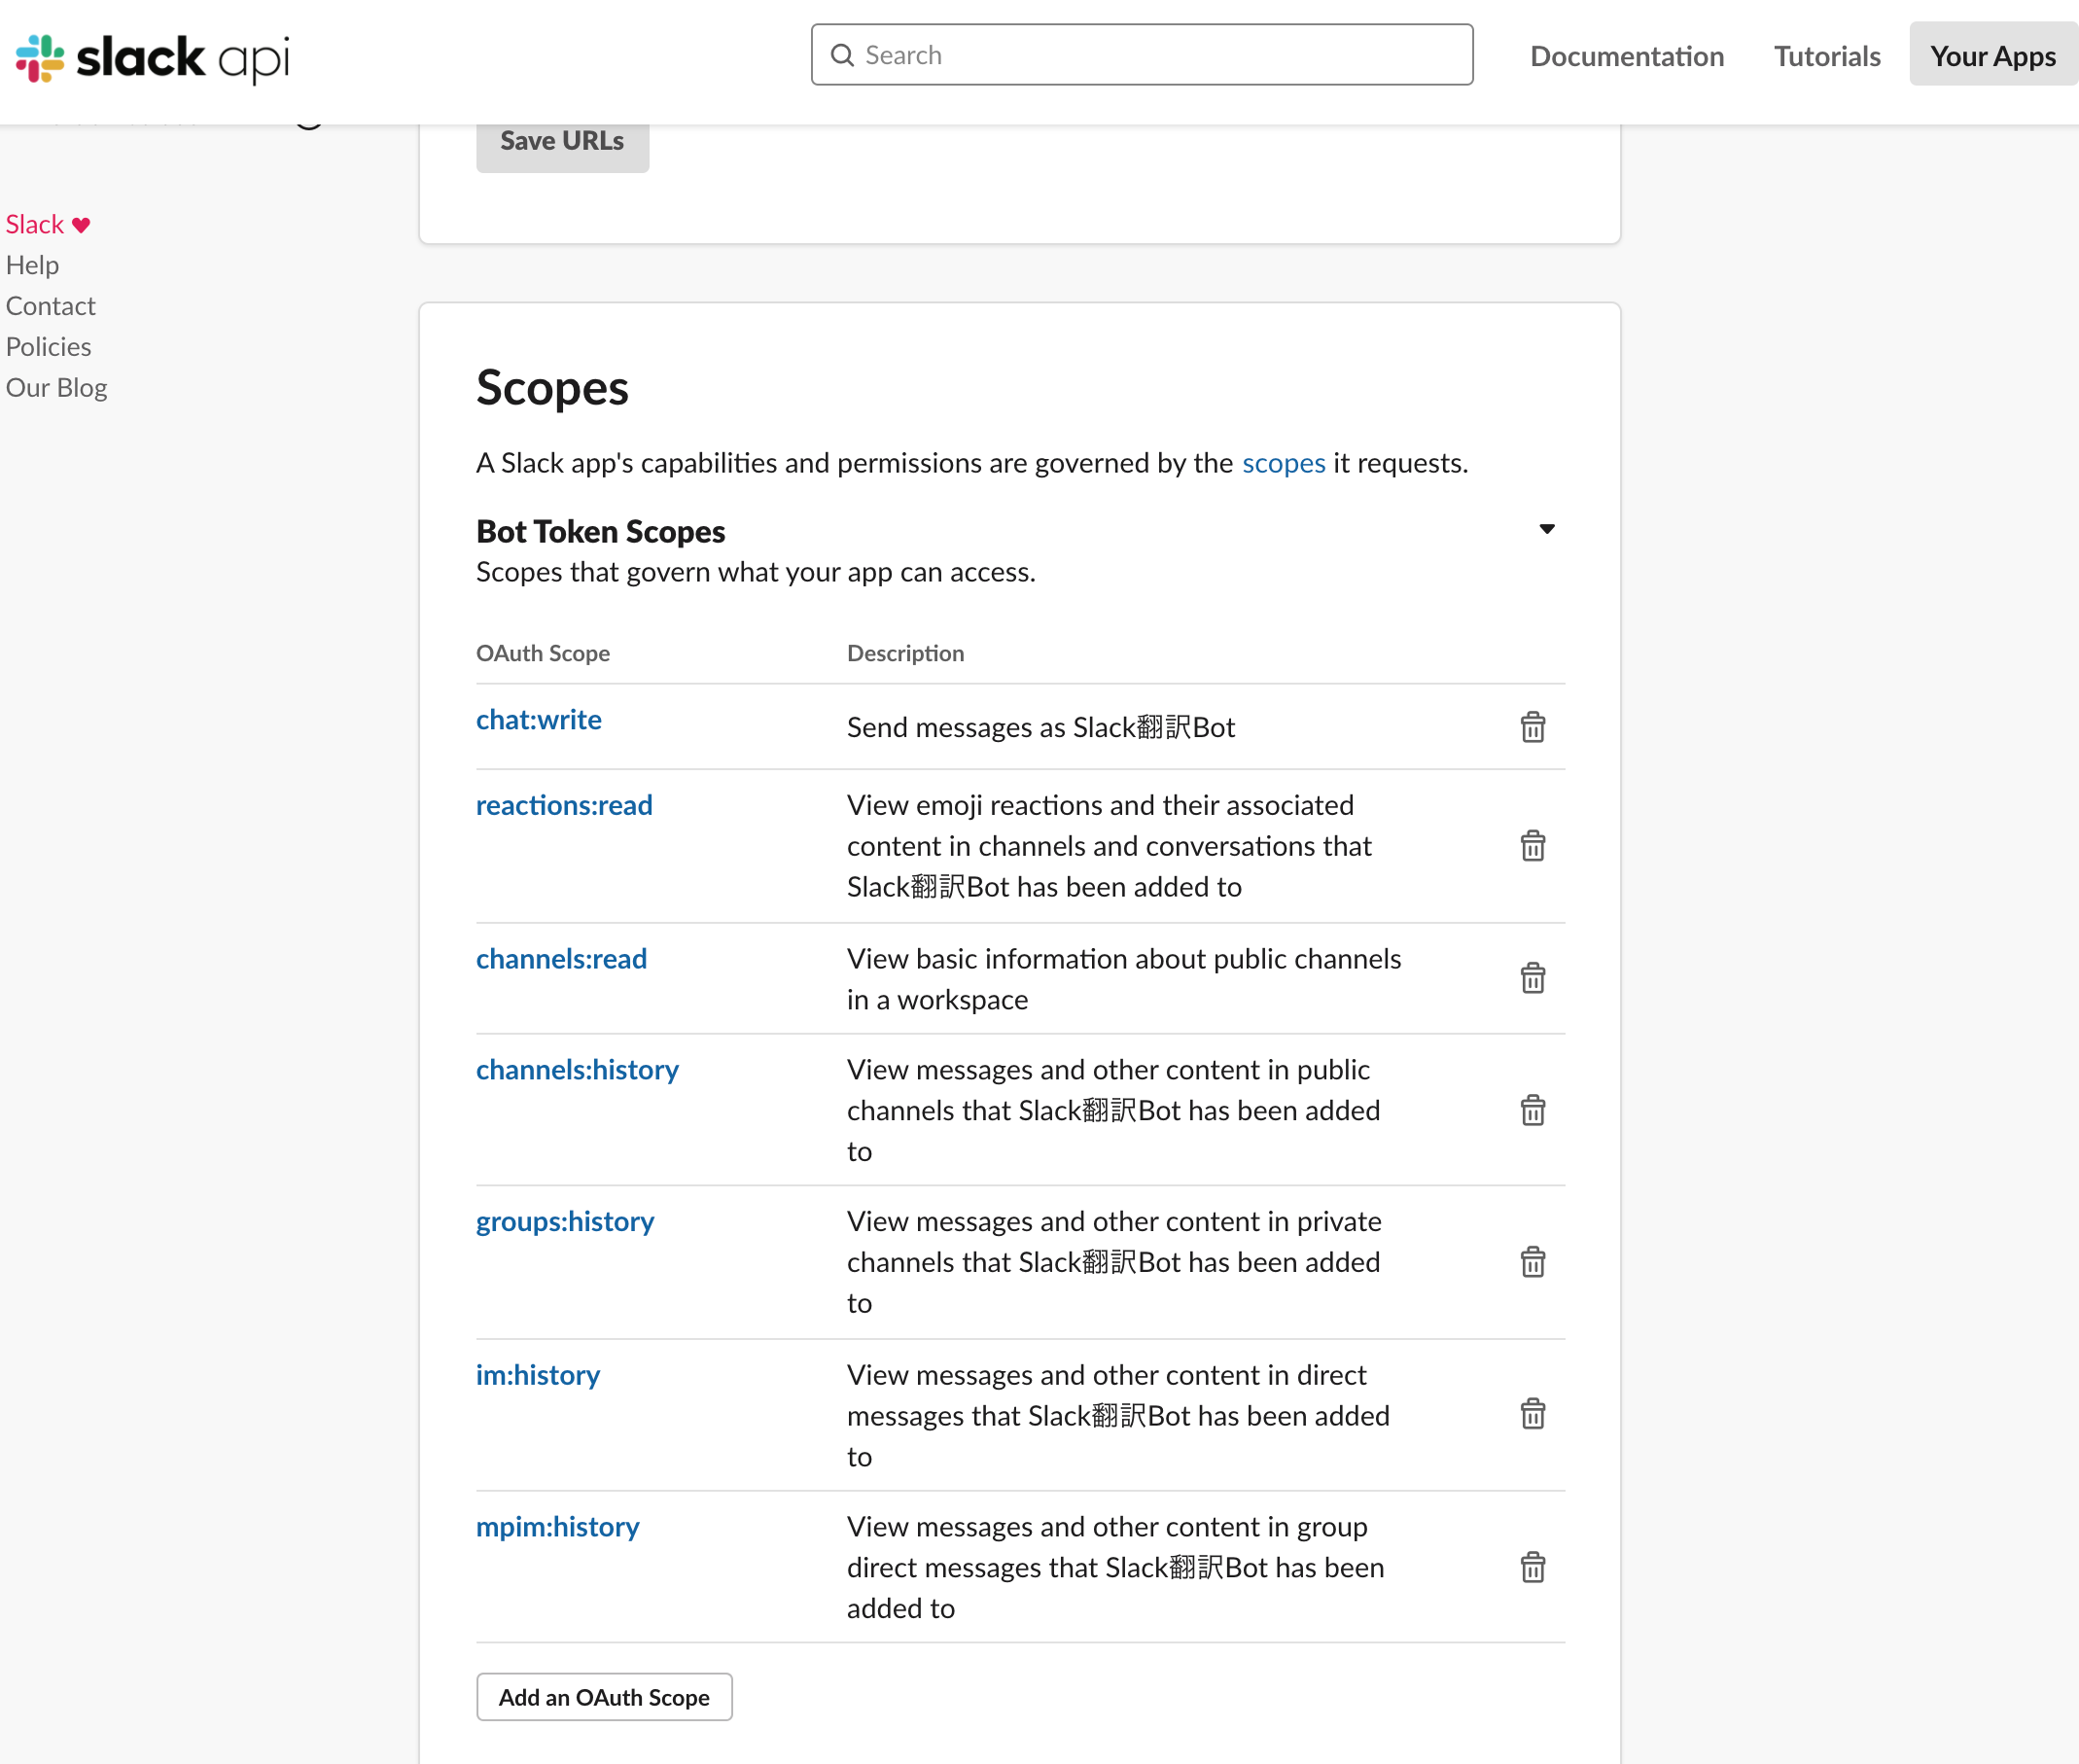Remove the reactions:read scope with the trash icon
The width and height of the screenshot is (2079, 1764).
1532,846
